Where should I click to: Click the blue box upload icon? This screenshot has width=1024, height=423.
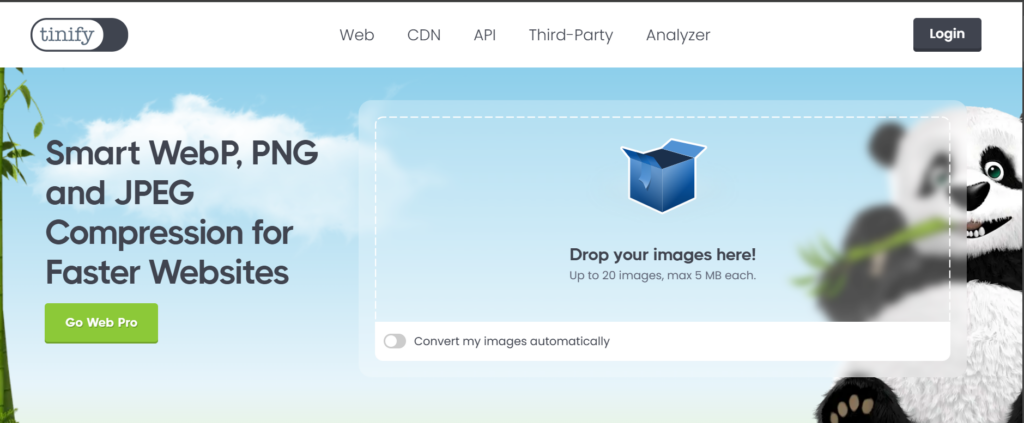coord(663,176)
